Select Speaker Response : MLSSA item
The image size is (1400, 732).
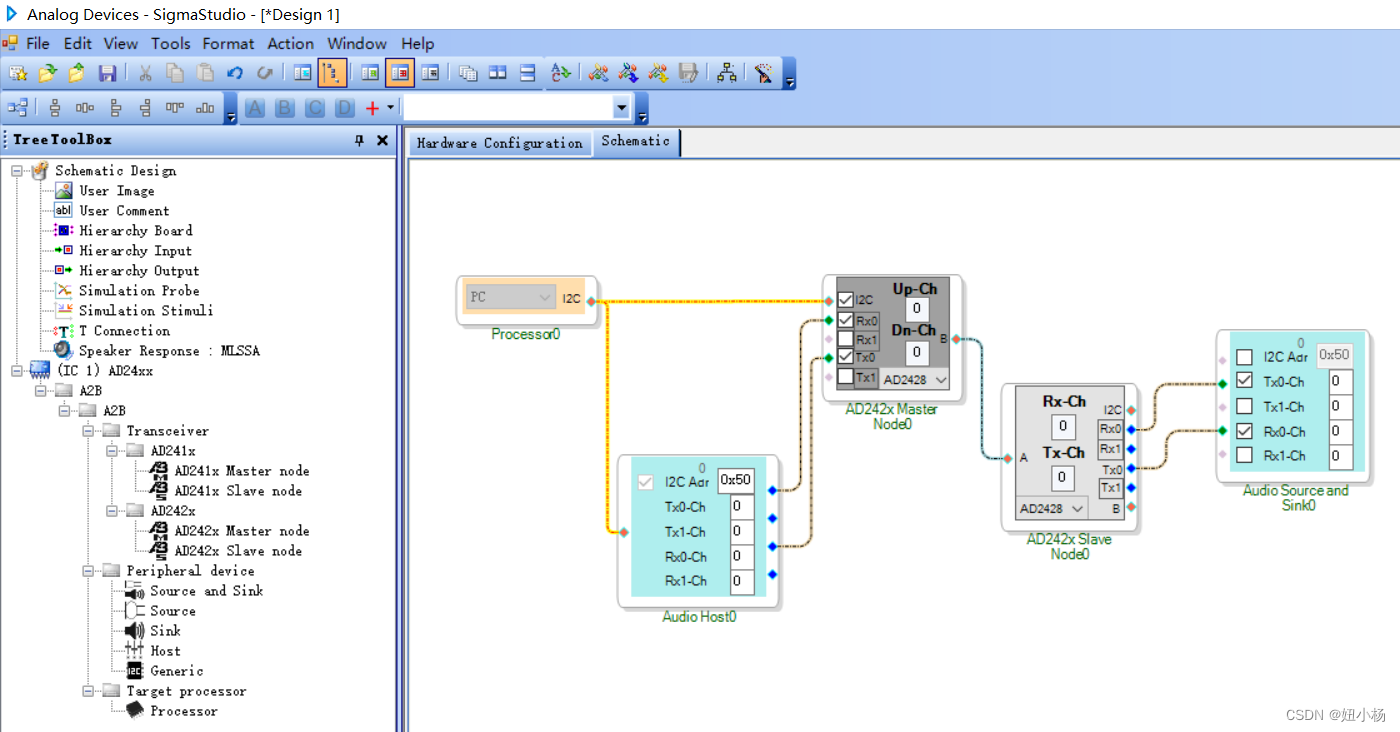point(169,351)
